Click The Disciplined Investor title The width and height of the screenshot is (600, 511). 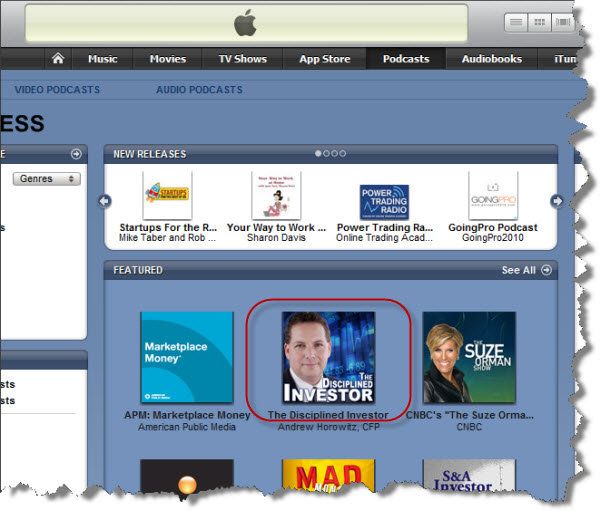click(x=328, y=415)
